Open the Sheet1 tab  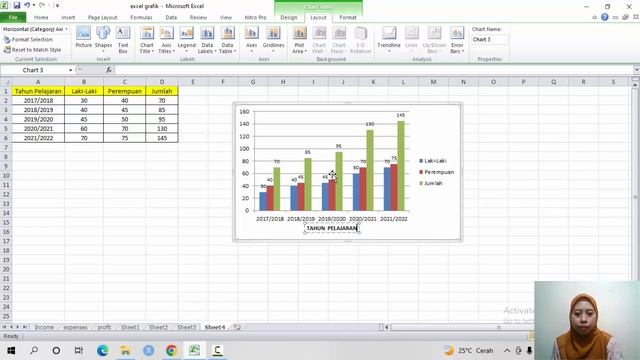point(130,327)
